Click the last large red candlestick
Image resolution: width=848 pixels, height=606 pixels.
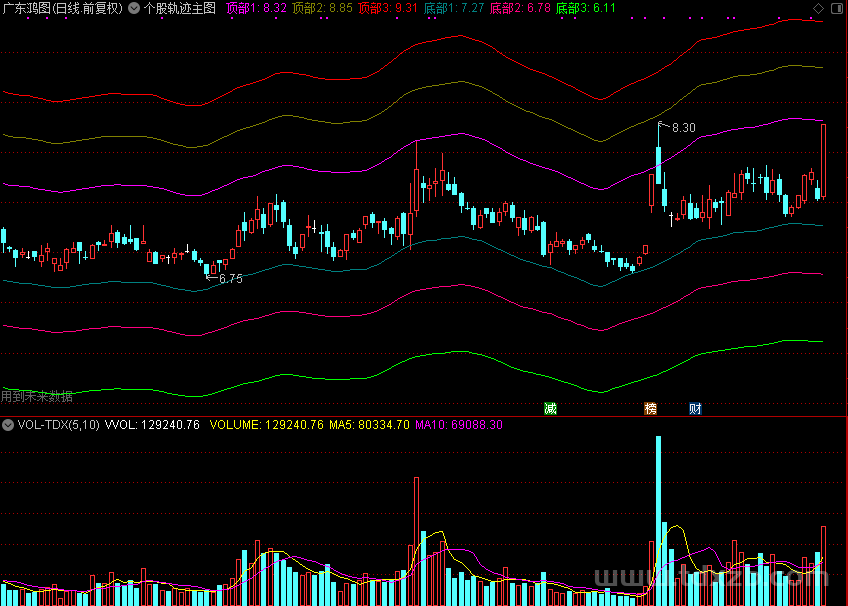(823, 161)
